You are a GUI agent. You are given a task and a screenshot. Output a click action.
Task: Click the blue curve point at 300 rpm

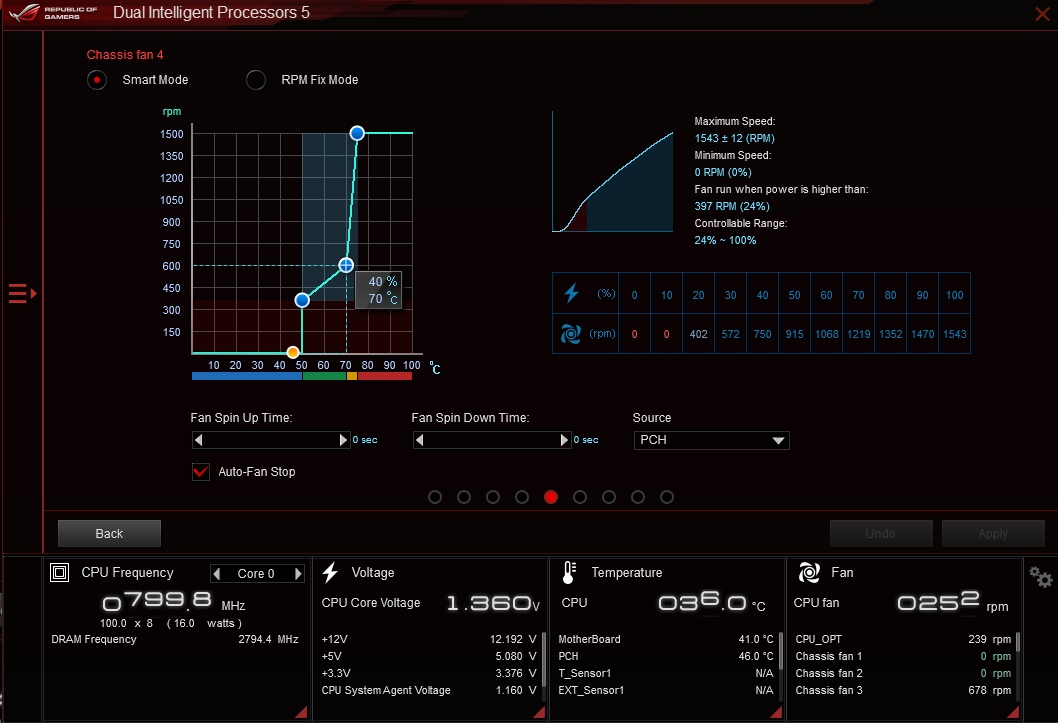point(302,300)
